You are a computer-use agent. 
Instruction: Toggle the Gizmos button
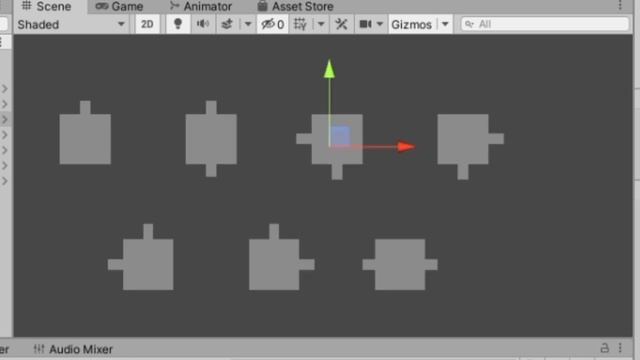[411, 24]
